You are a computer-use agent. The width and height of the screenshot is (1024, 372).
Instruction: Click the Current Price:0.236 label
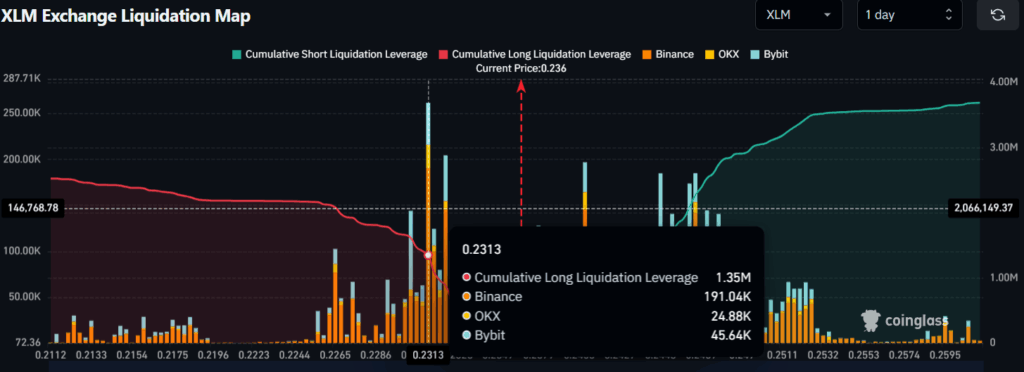pos(521,69)
